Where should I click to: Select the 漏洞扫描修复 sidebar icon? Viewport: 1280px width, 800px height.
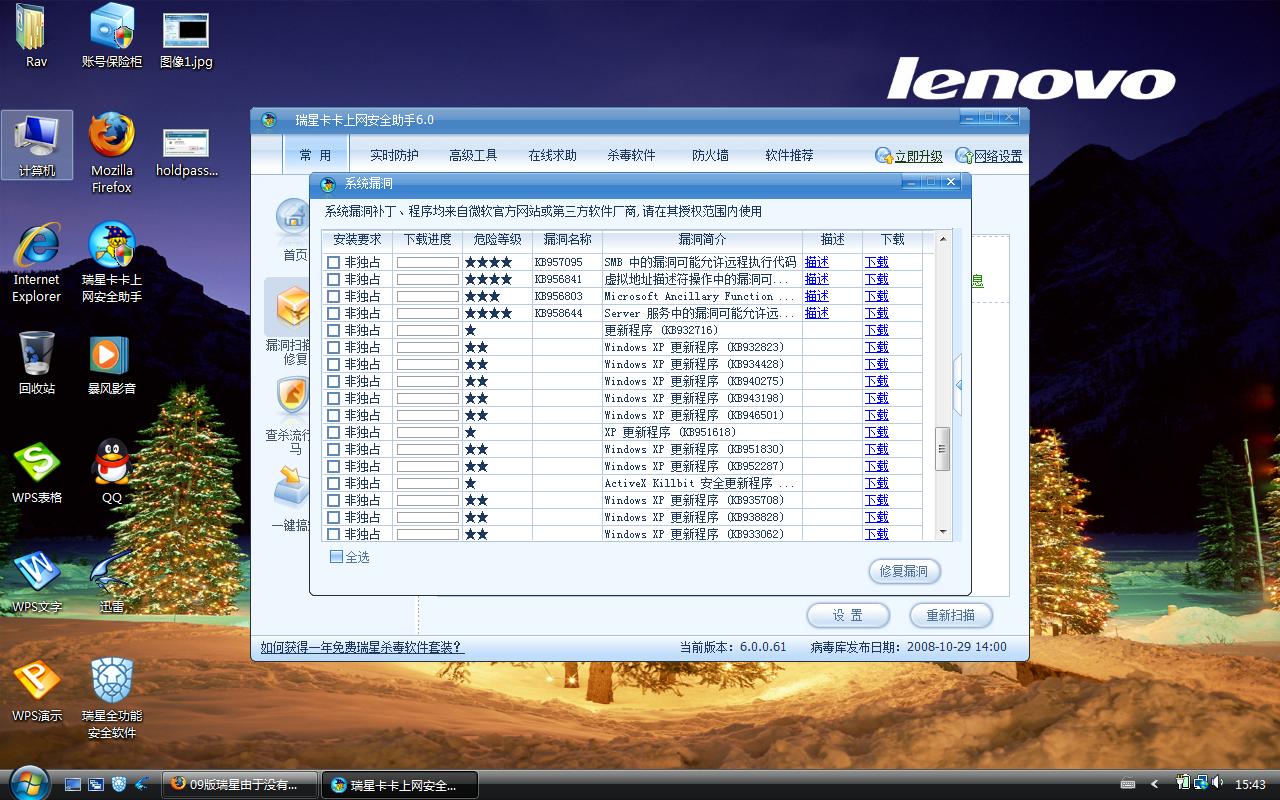(292, 306)
